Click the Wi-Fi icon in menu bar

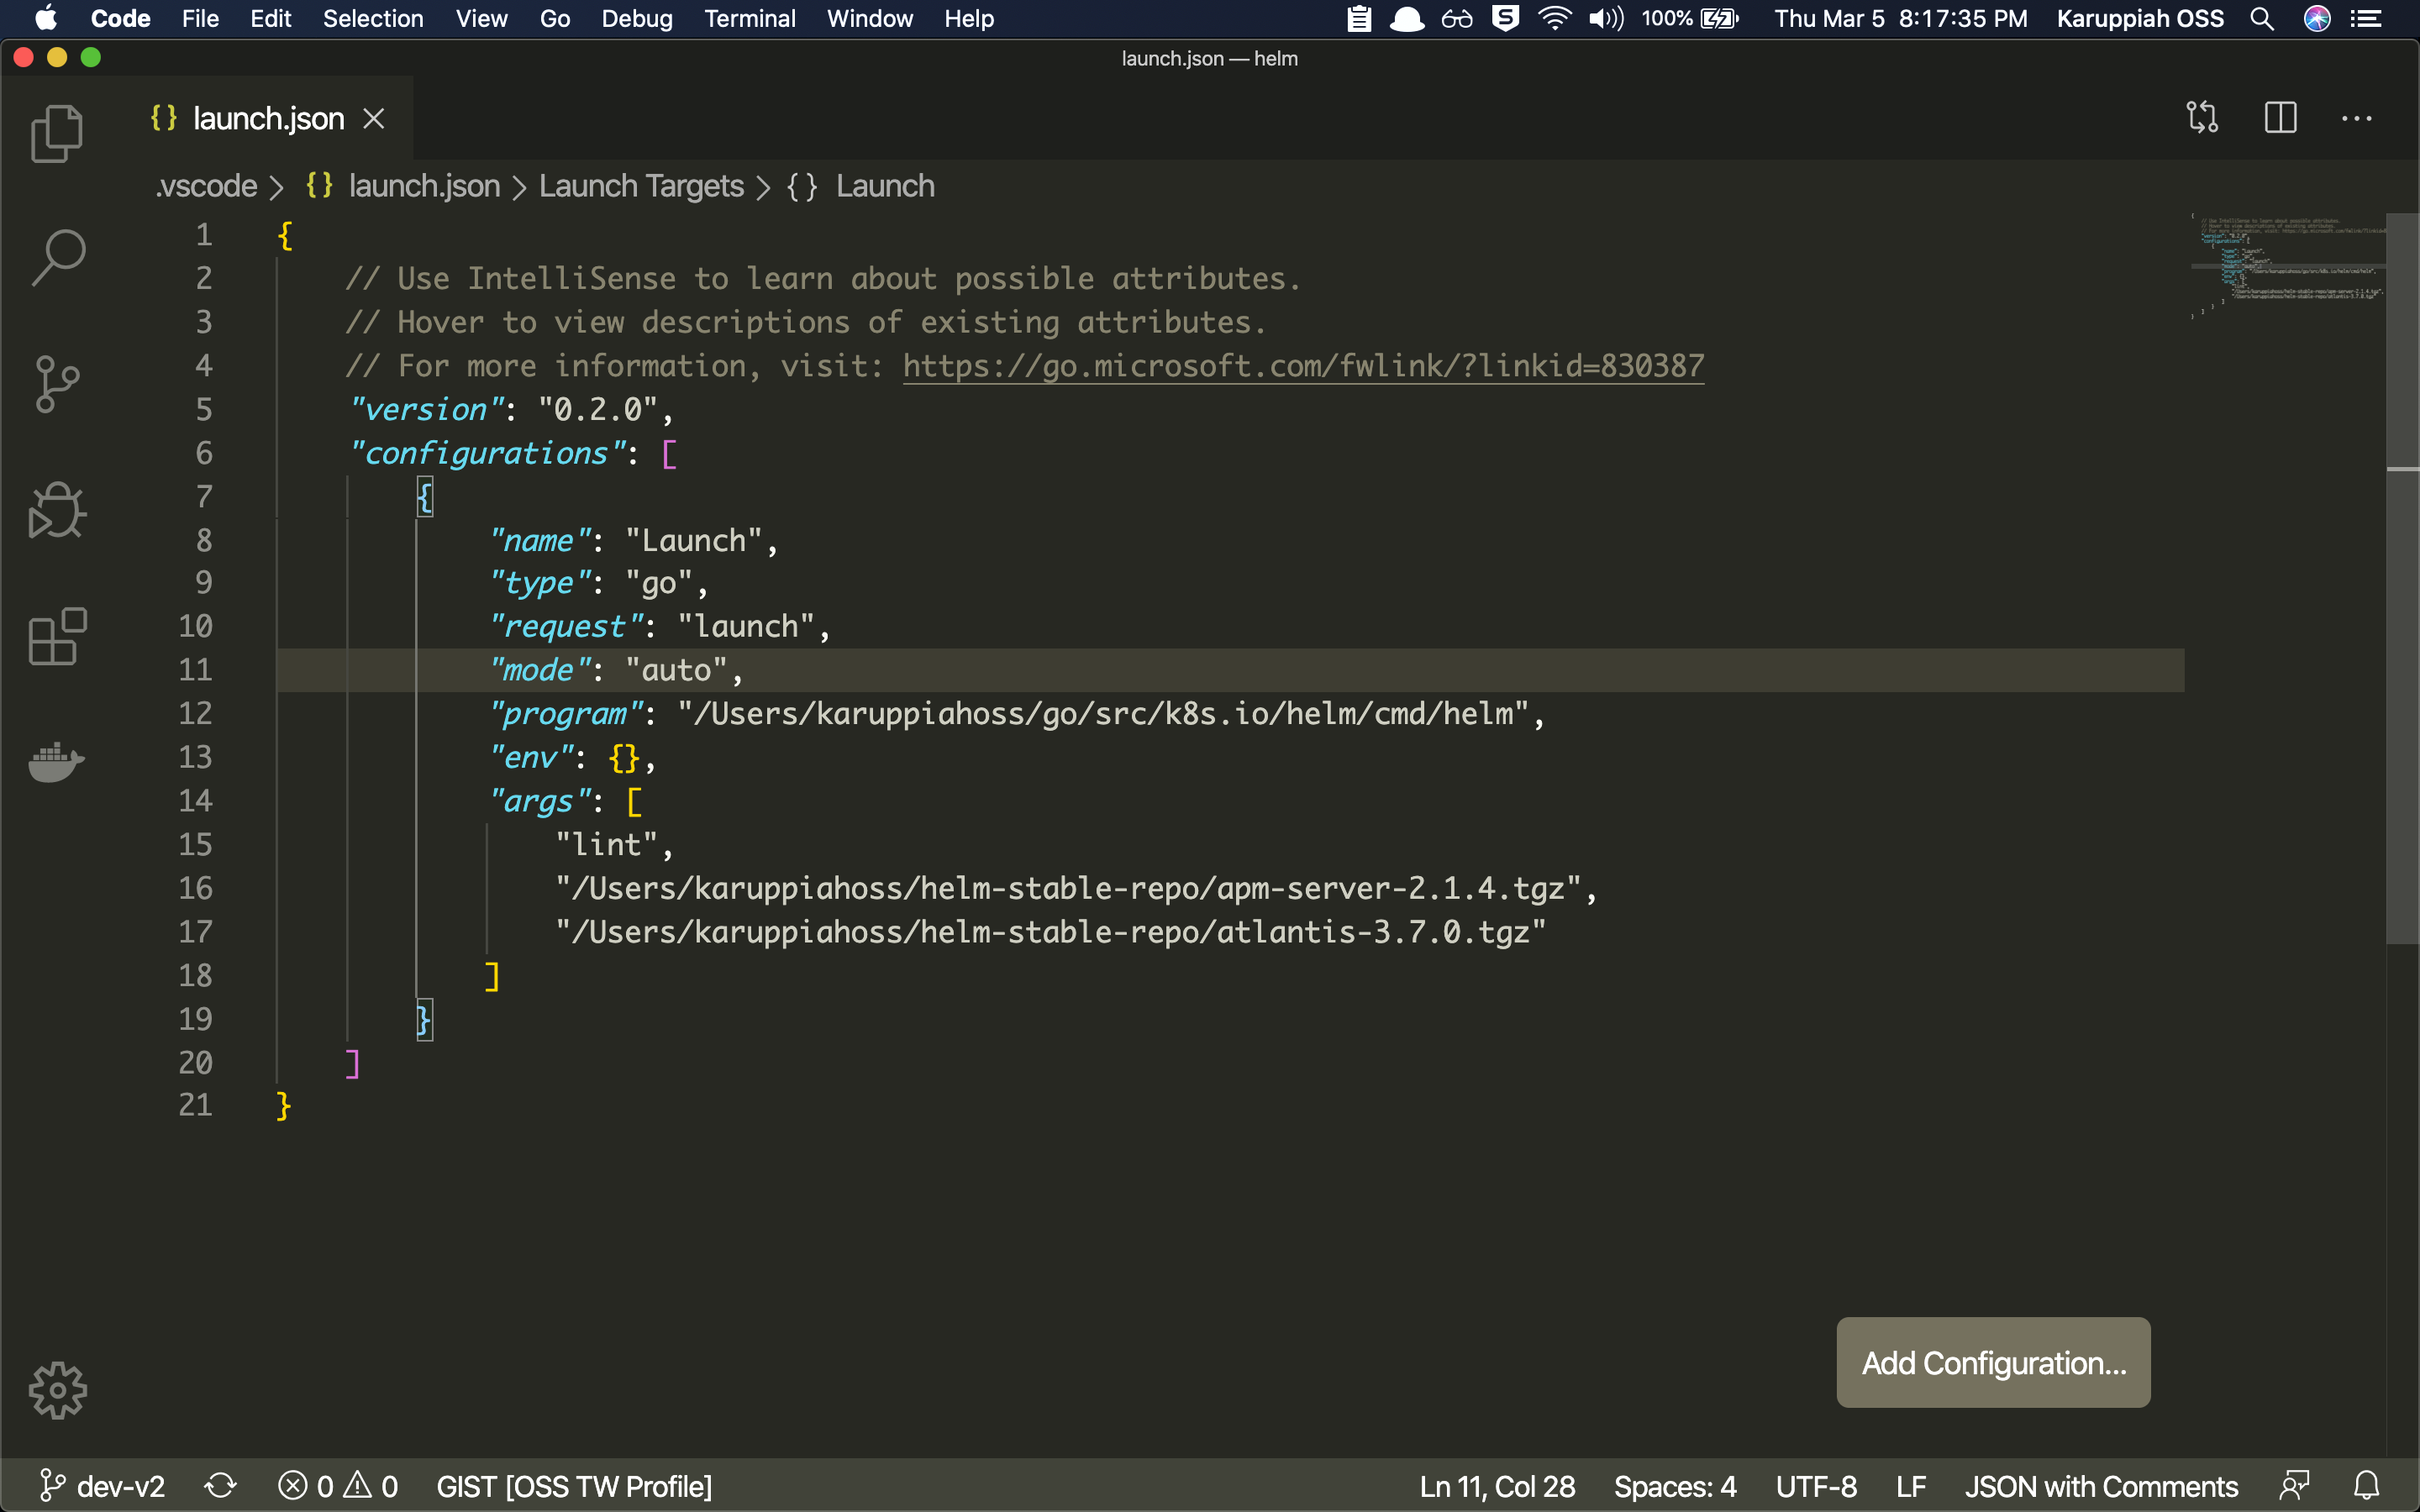(x=1554, y=18)
